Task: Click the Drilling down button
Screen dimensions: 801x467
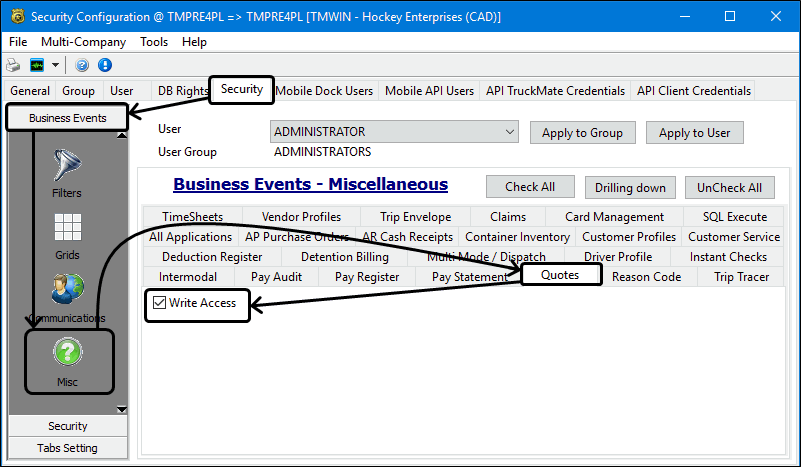Action: click(630, 188)
